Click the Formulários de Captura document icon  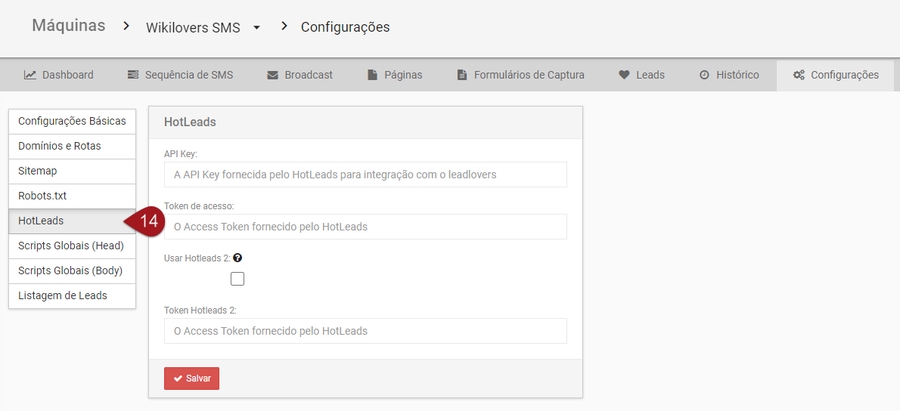[462, 75]
